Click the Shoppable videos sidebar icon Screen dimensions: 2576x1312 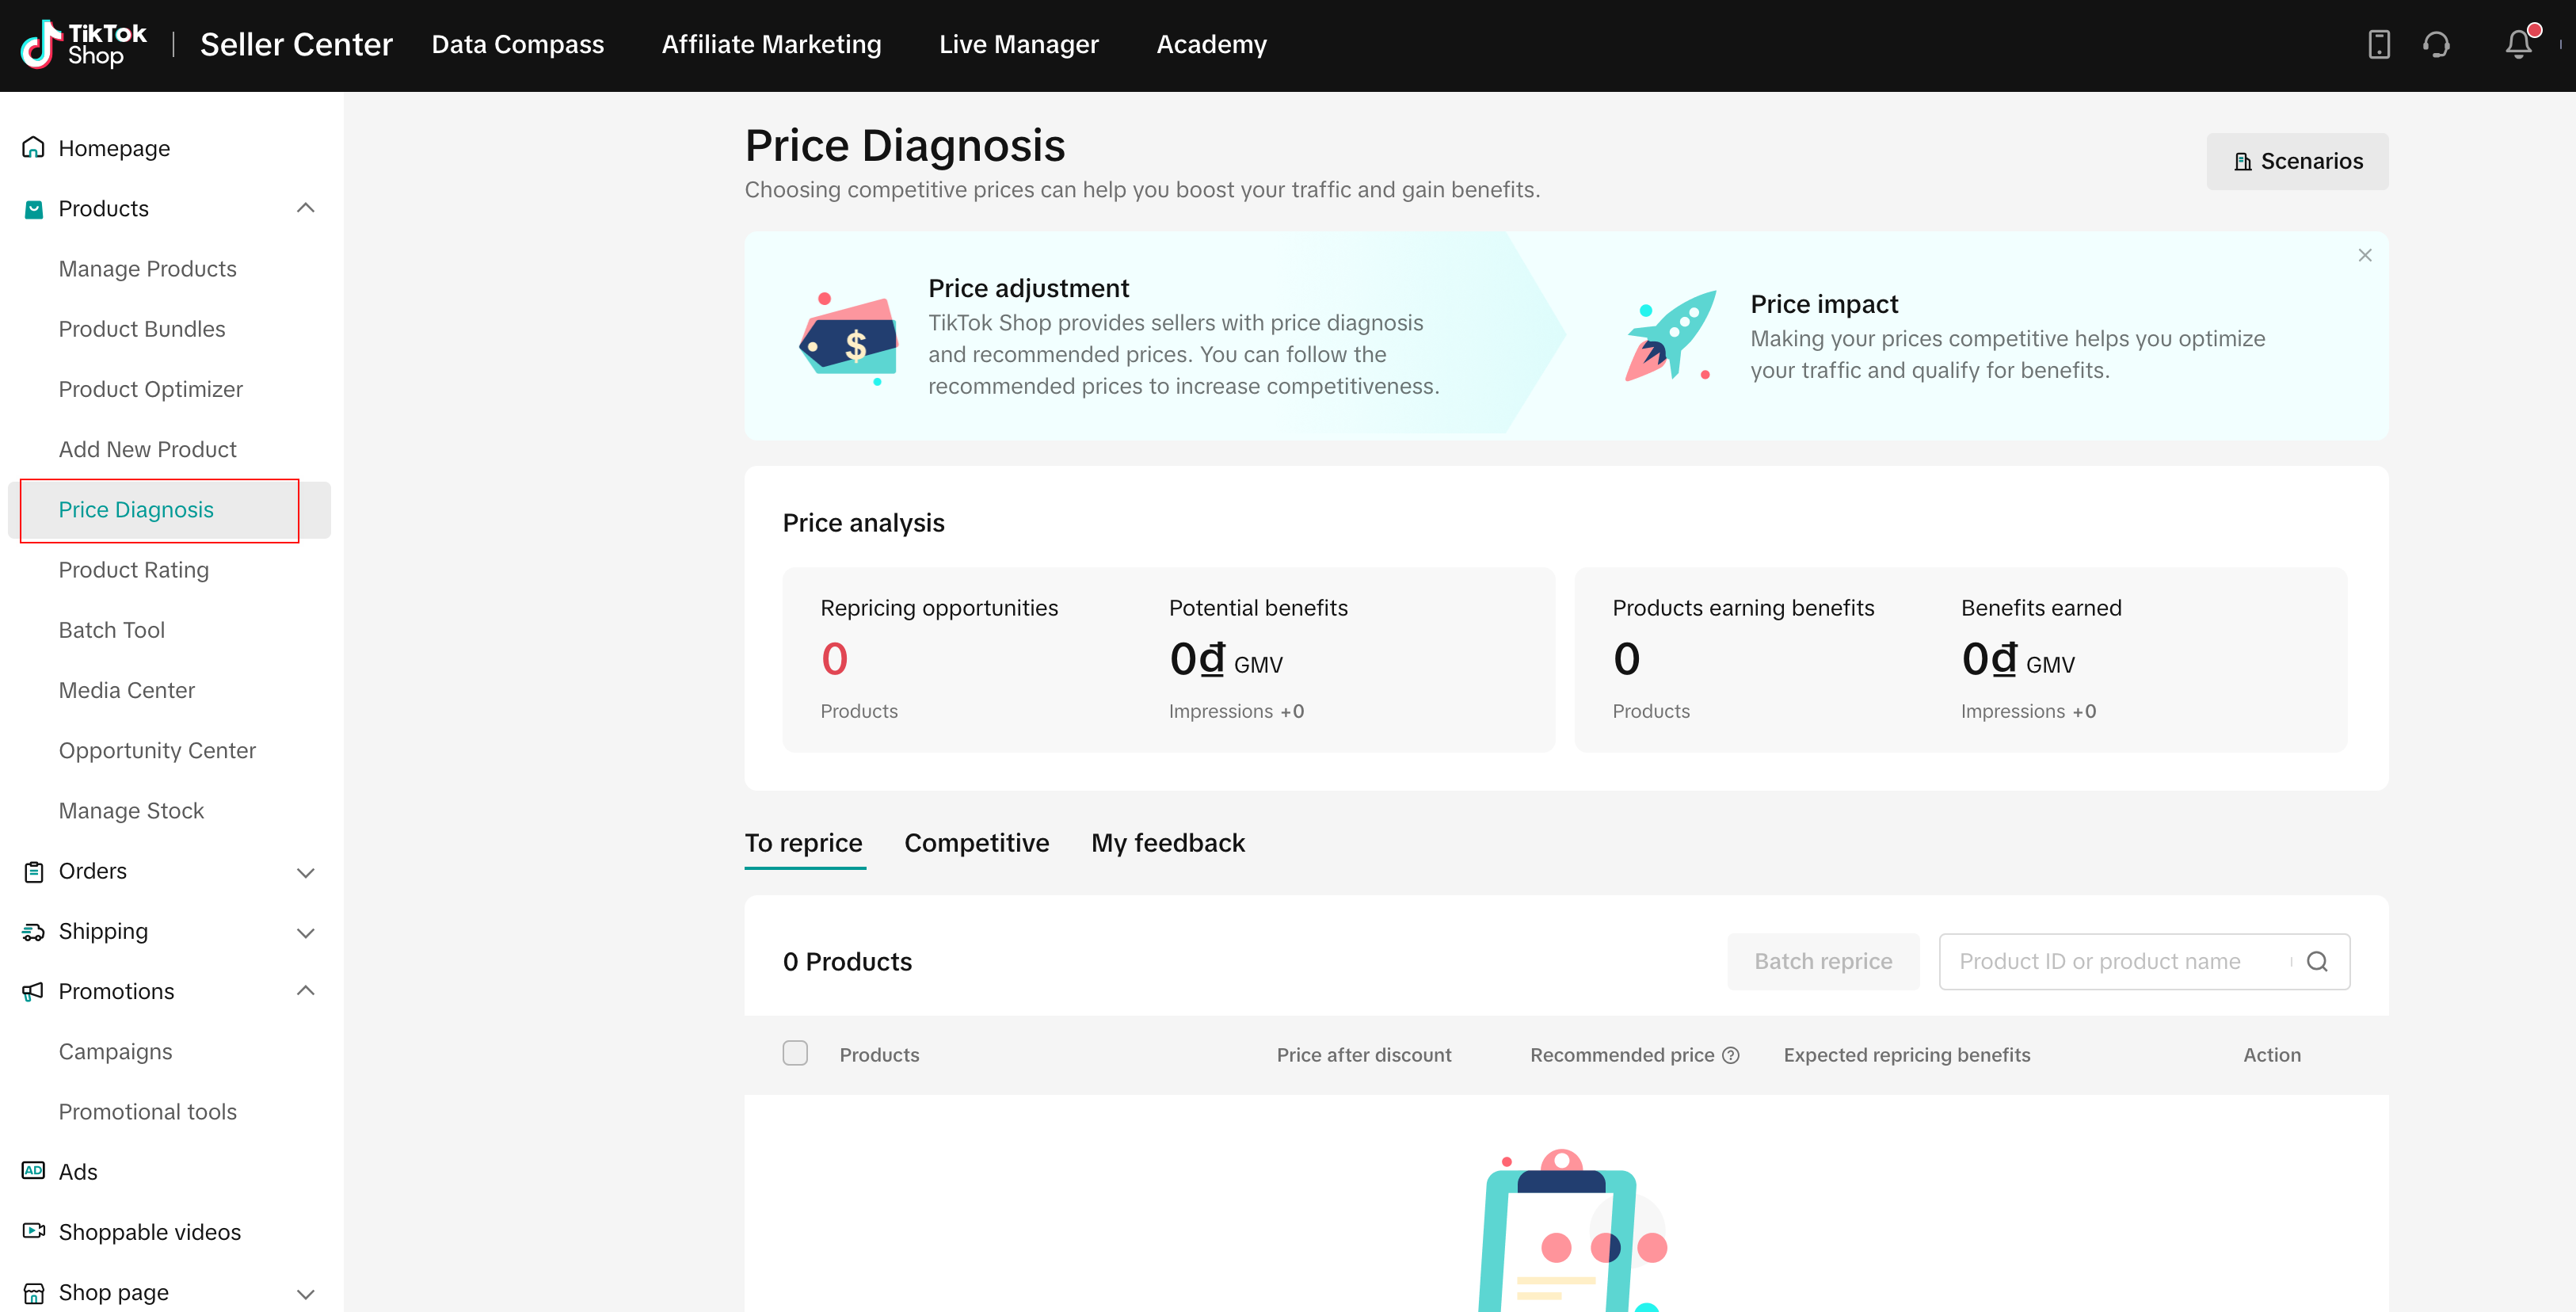pyautogui.click(x=33, y=1230)
